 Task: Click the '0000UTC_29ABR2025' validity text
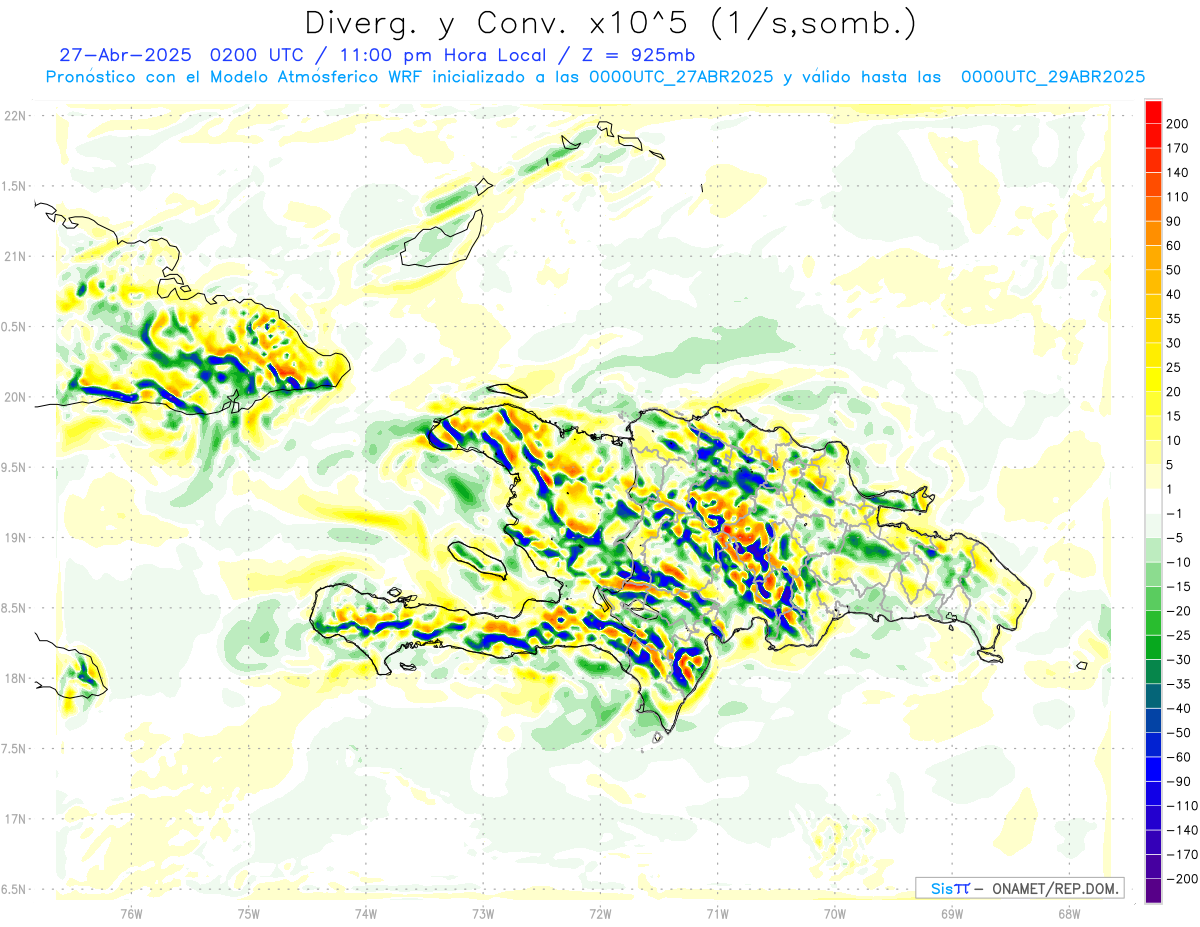click(x=1052, y=77)
